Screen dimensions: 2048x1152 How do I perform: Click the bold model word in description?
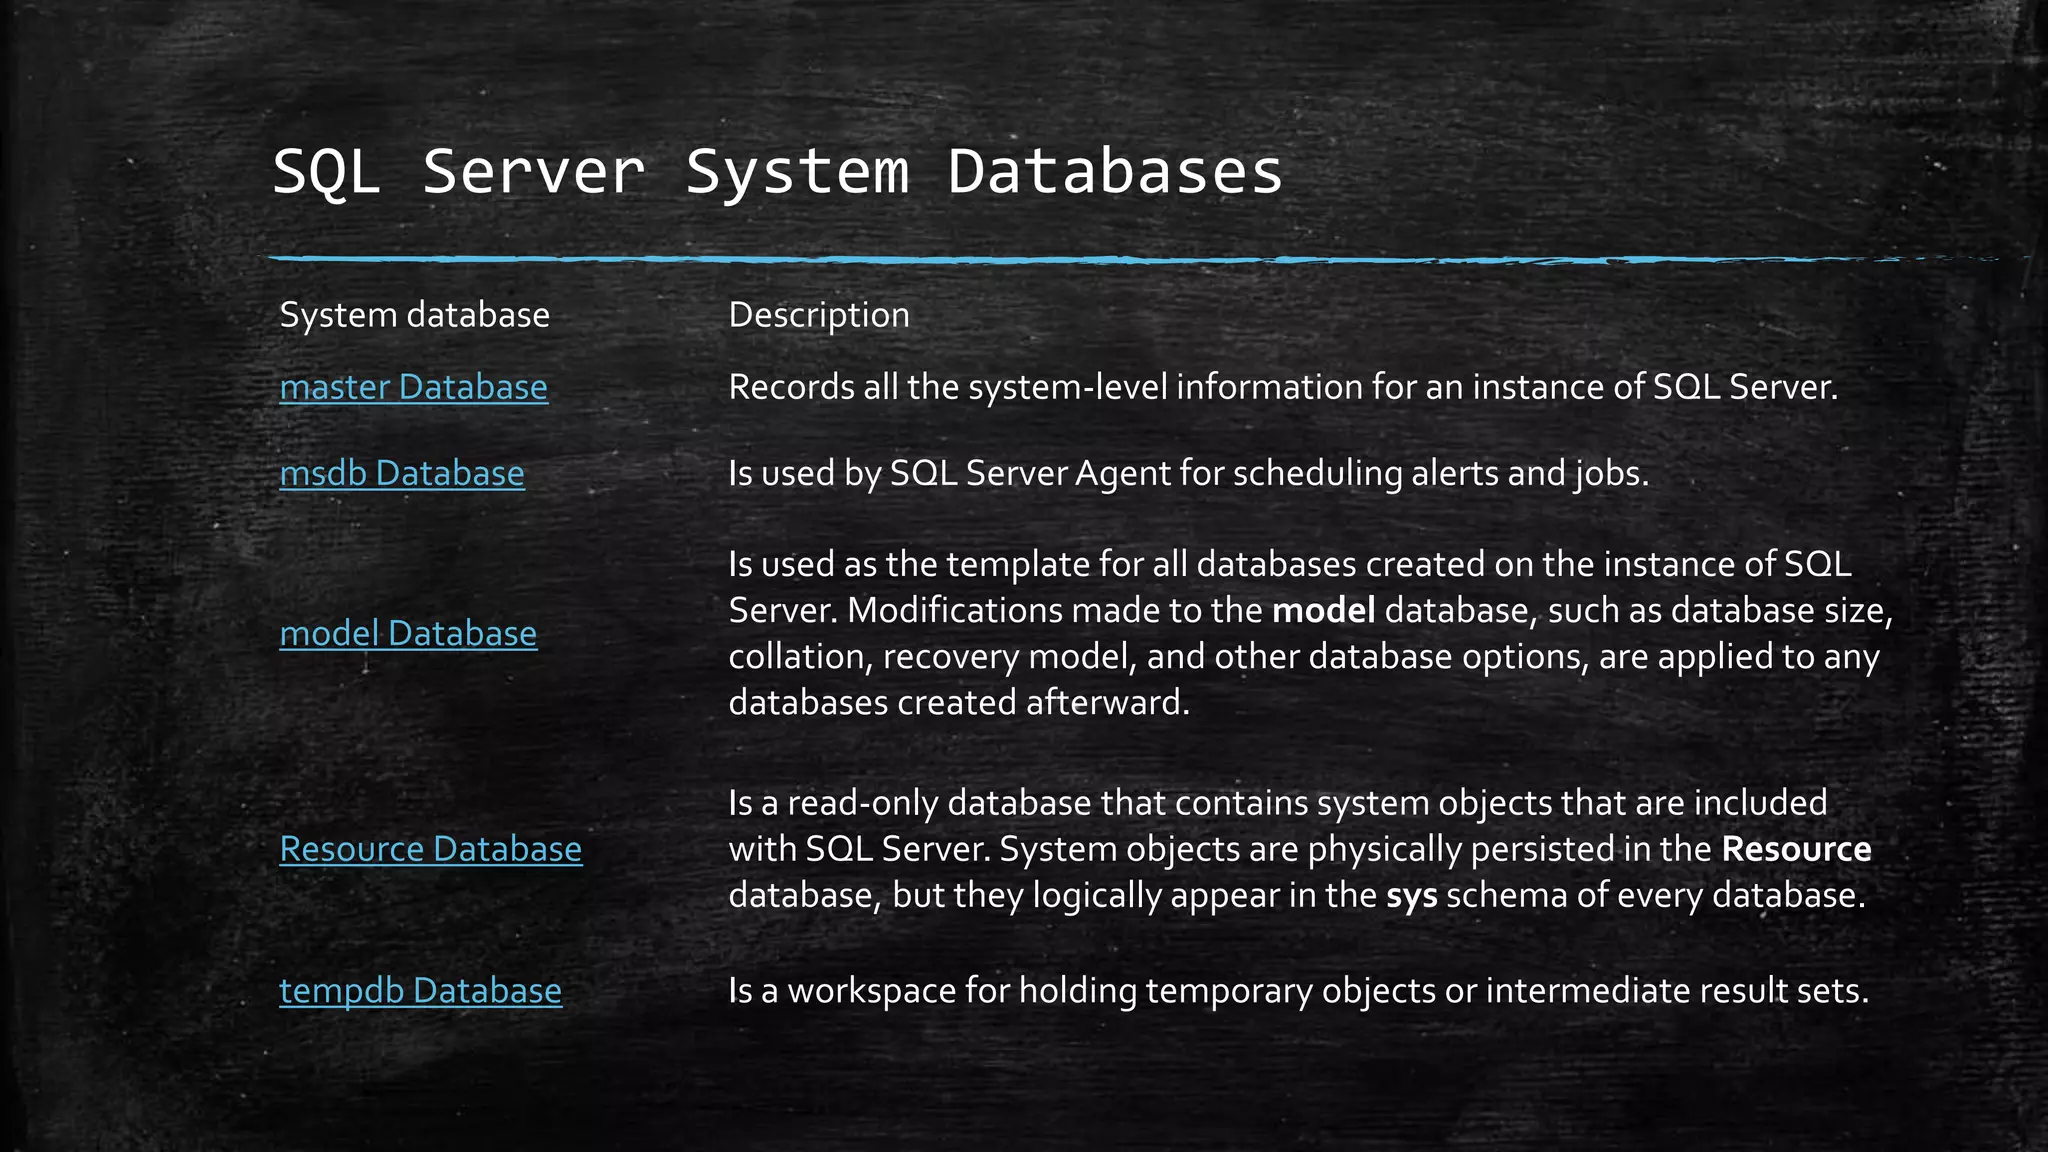(1323, 610)
